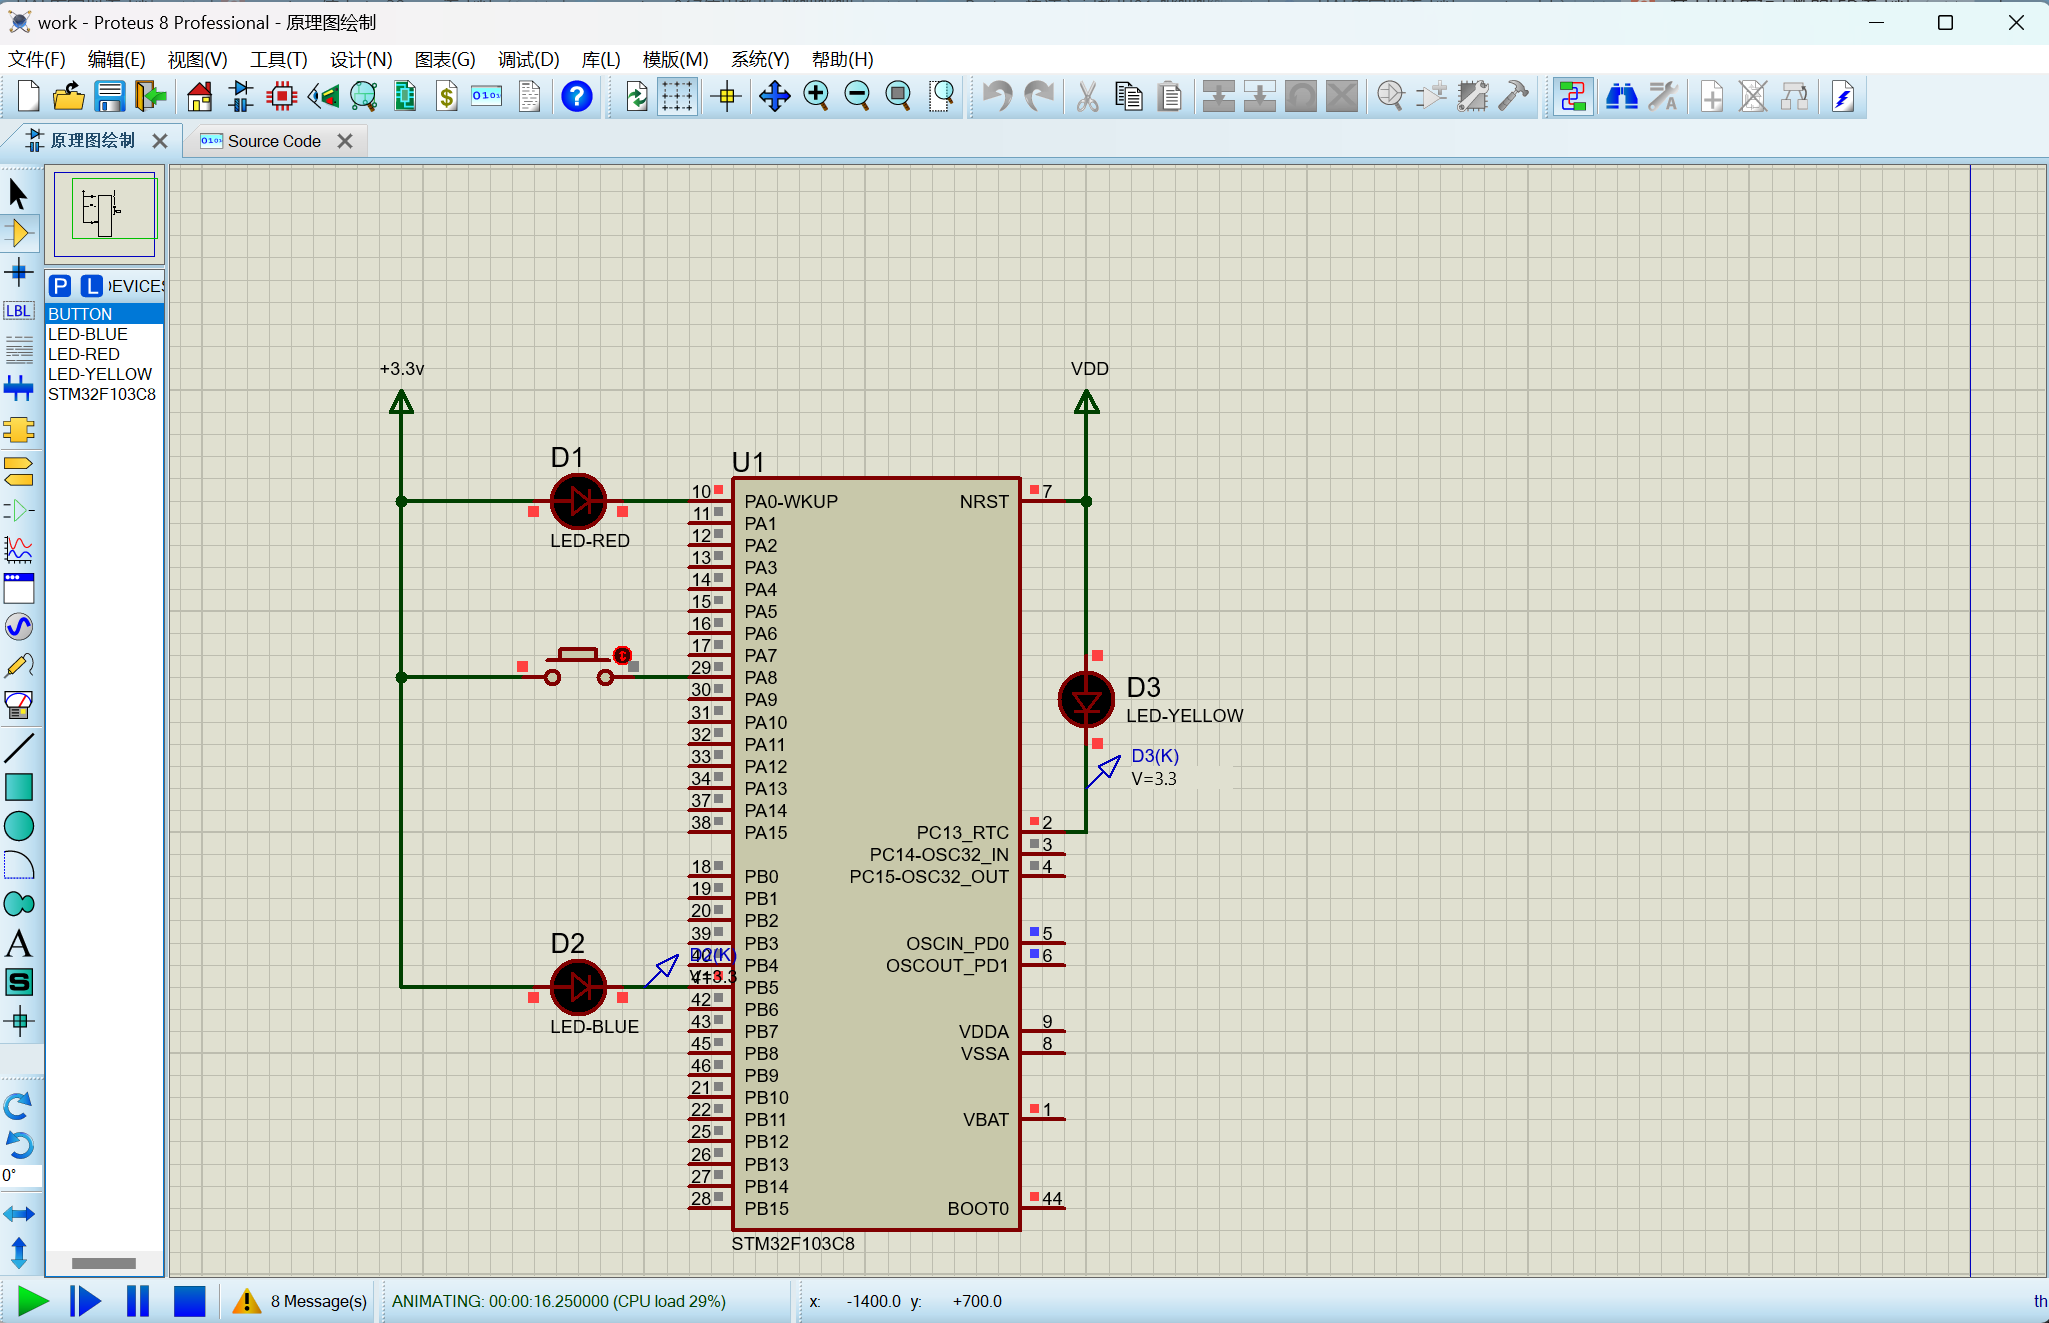
Task: Zoom to view the entire sheet
Action: click(899, 97)
